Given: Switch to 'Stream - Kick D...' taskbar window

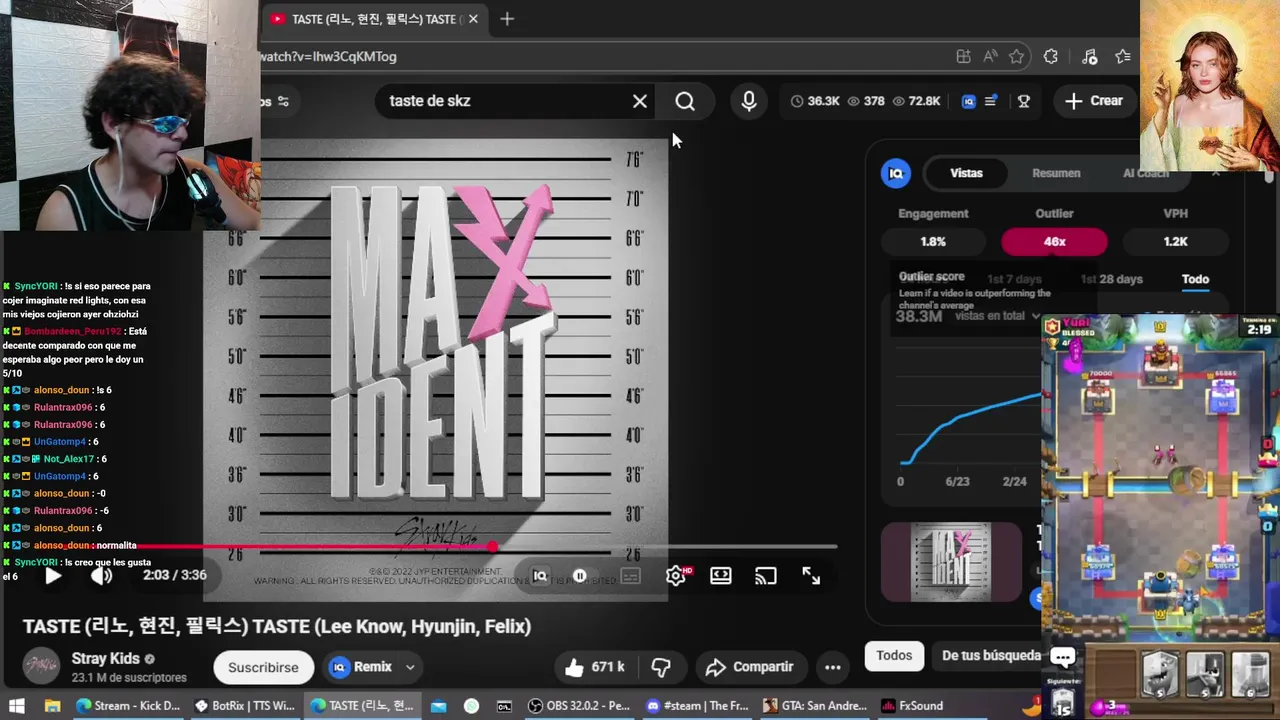Looking at the screenshot, I should [x=128, y=706].
